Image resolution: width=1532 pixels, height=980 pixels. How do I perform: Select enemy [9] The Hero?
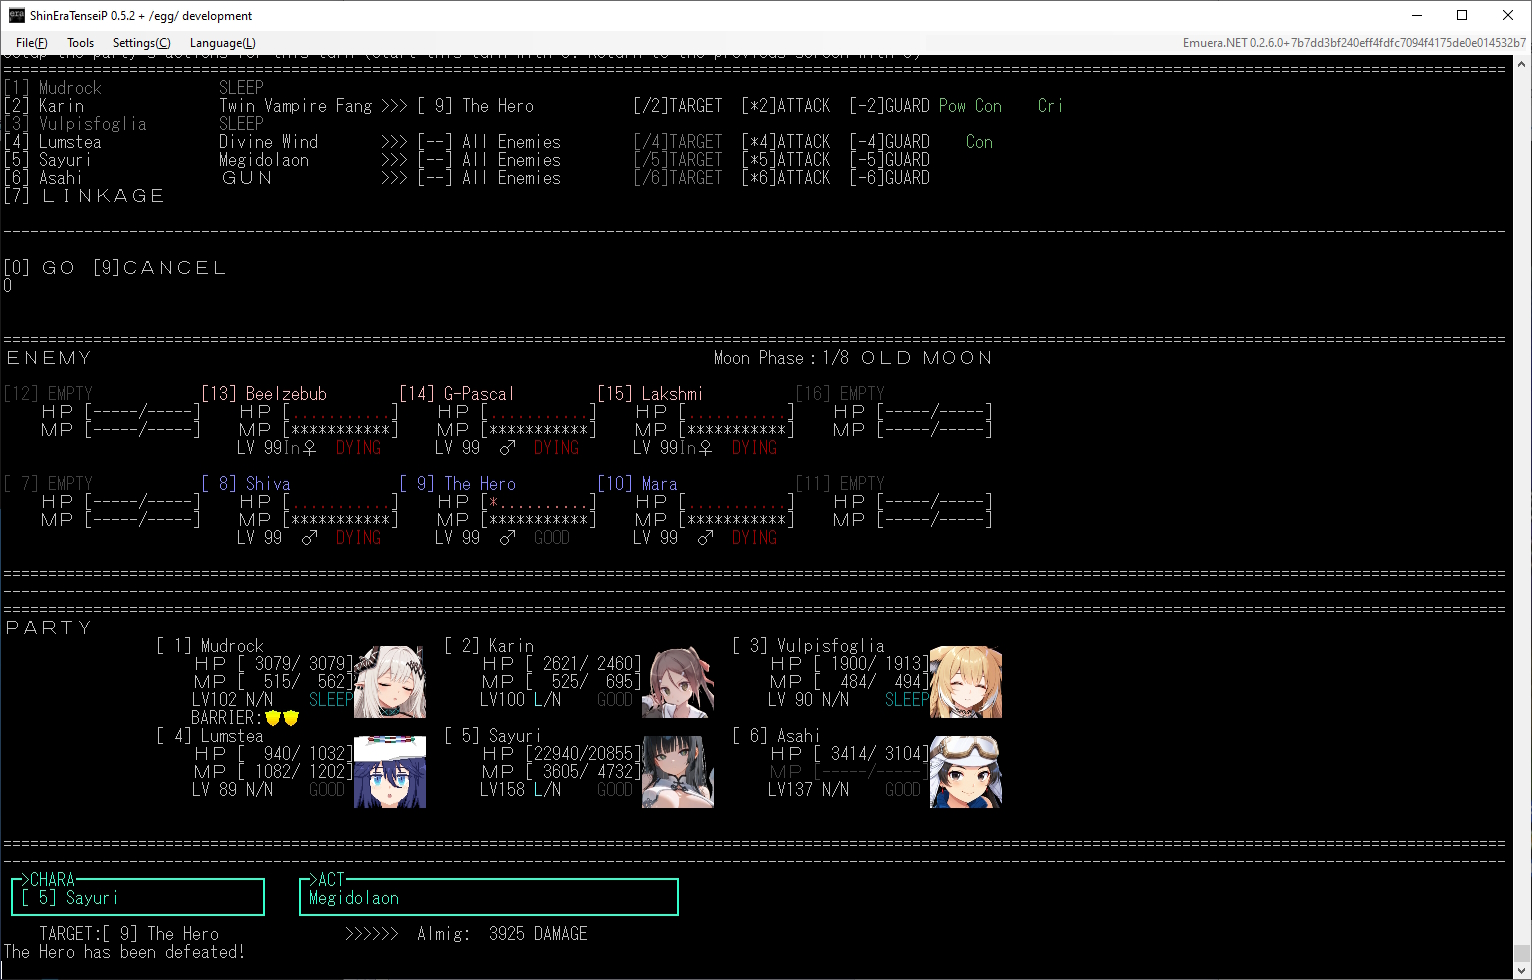[458, 484]
